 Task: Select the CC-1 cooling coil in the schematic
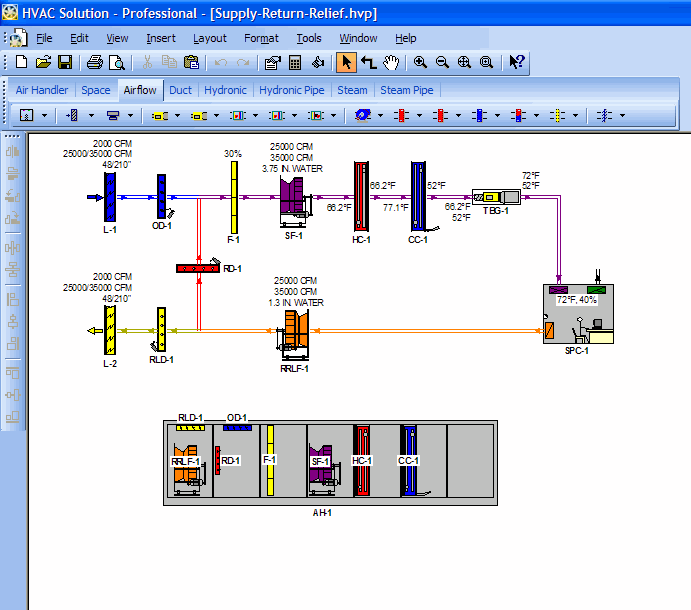click(x=418, y=196)
